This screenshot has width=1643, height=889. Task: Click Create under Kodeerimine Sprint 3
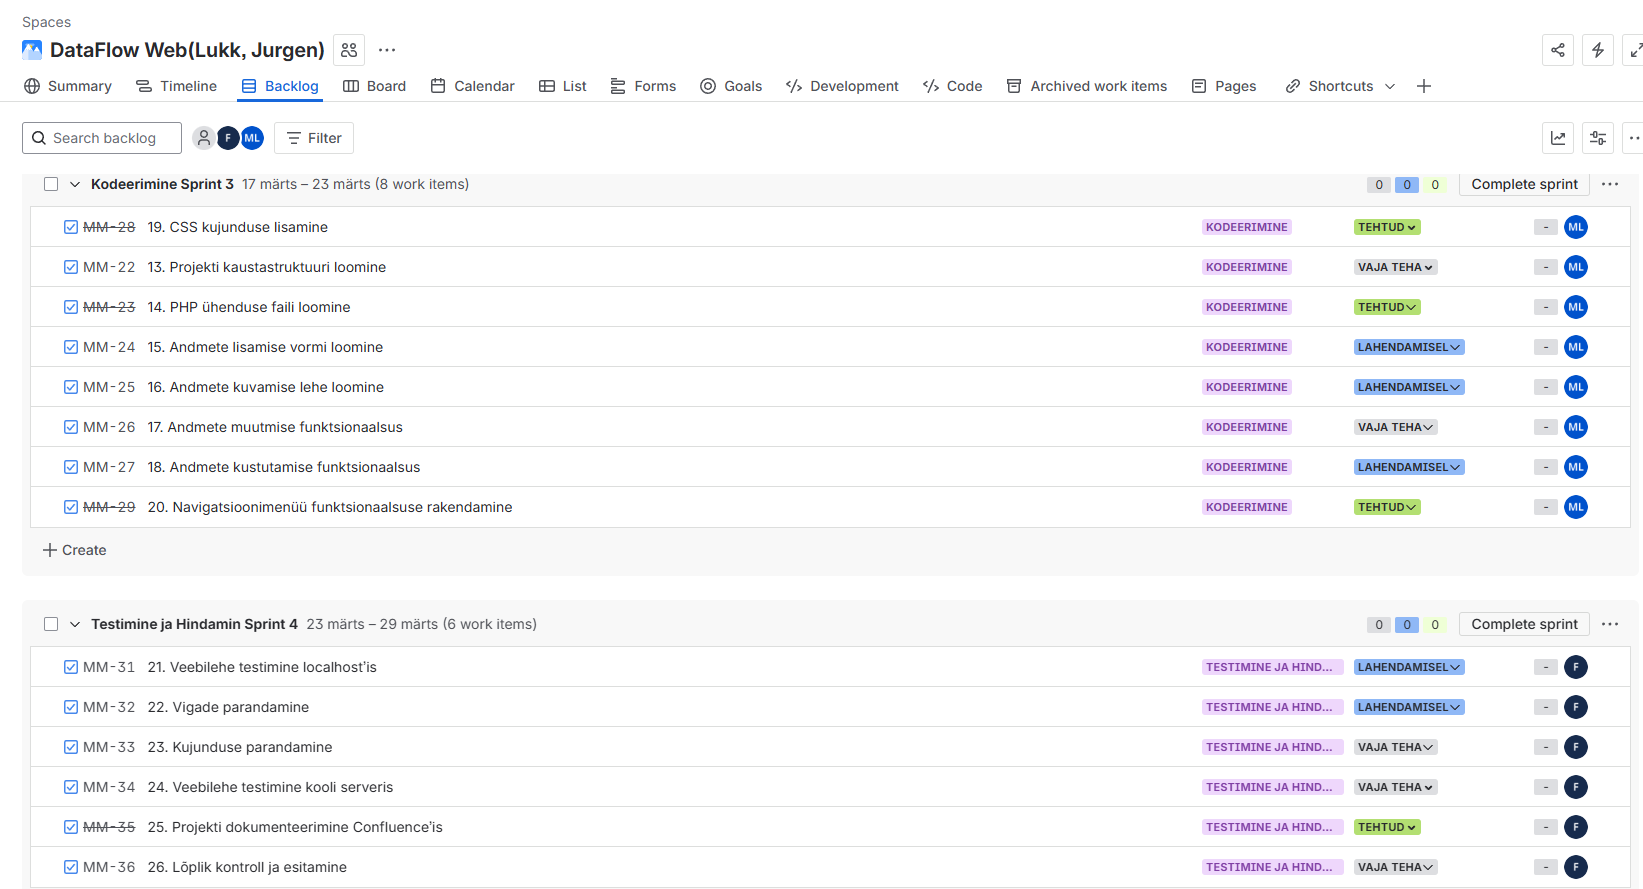pyautogui.click(x=75, y=550)
